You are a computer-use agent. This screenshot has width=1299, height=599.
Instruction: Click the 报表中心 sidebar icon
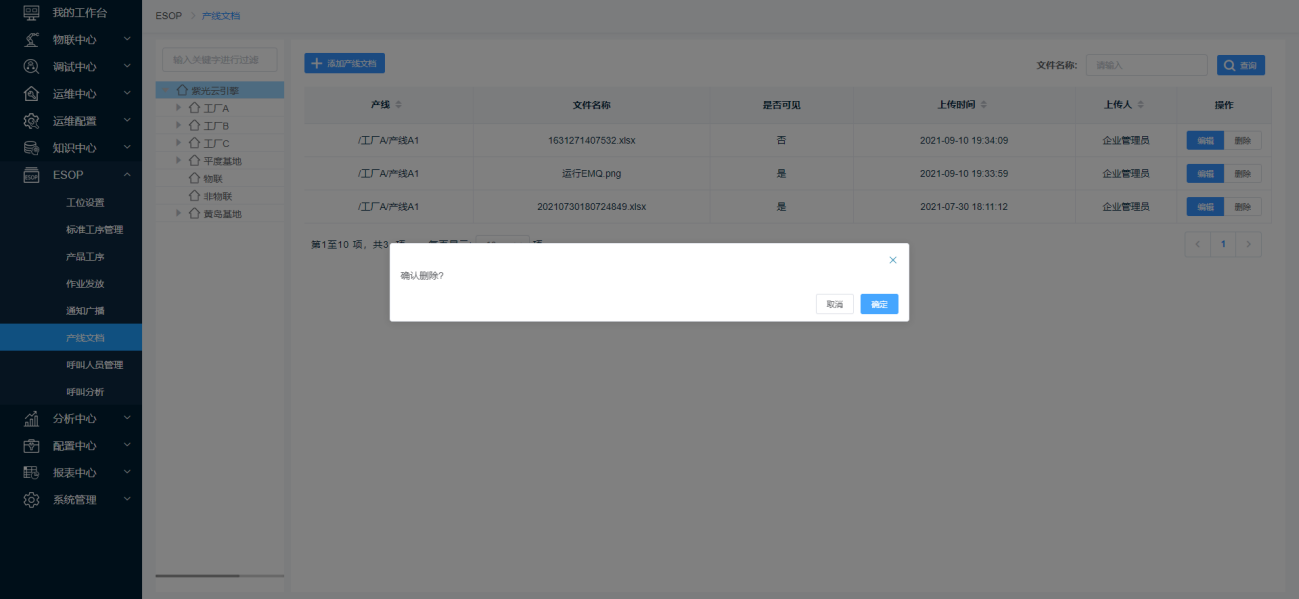pos(31,473)
